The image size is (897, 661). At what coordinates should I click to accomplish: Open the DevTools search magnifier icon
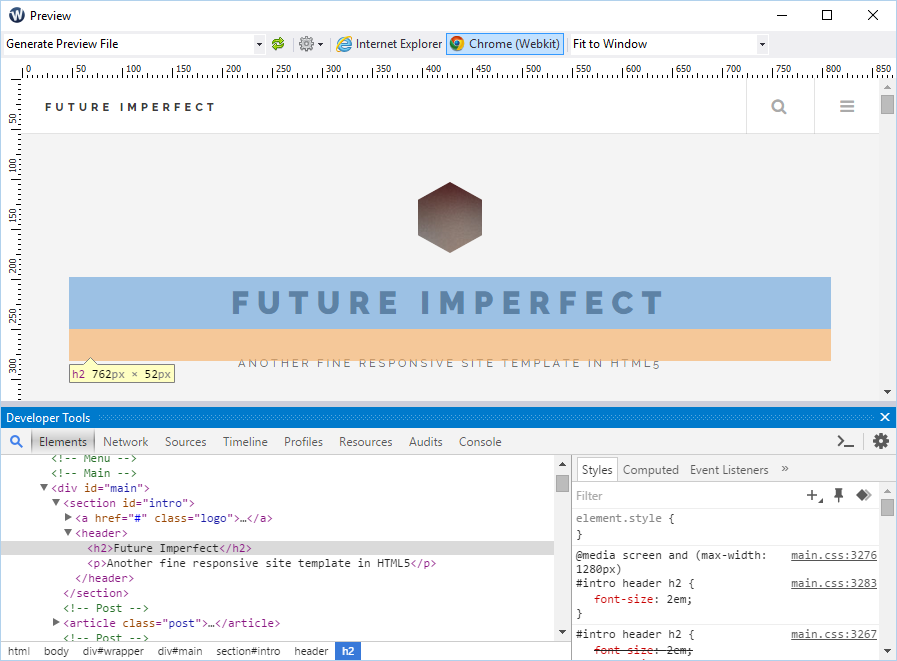[x=16, y=441]
